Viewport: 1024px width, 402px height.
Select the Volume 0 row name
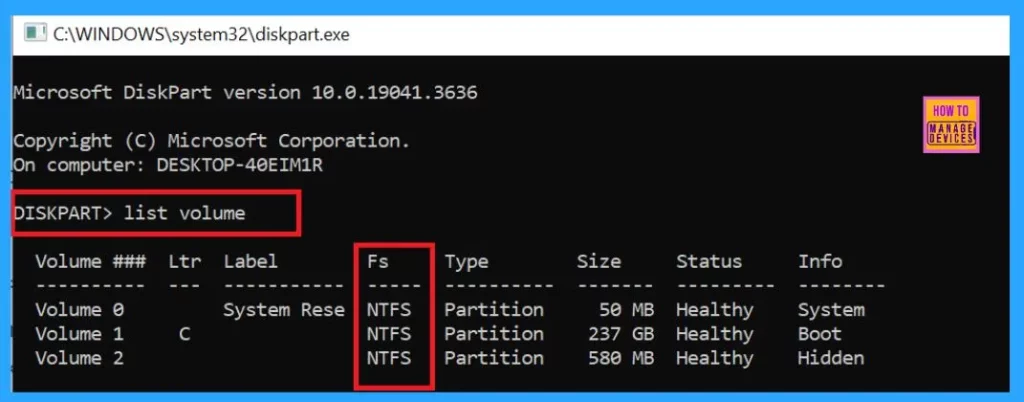coord(79,310)
